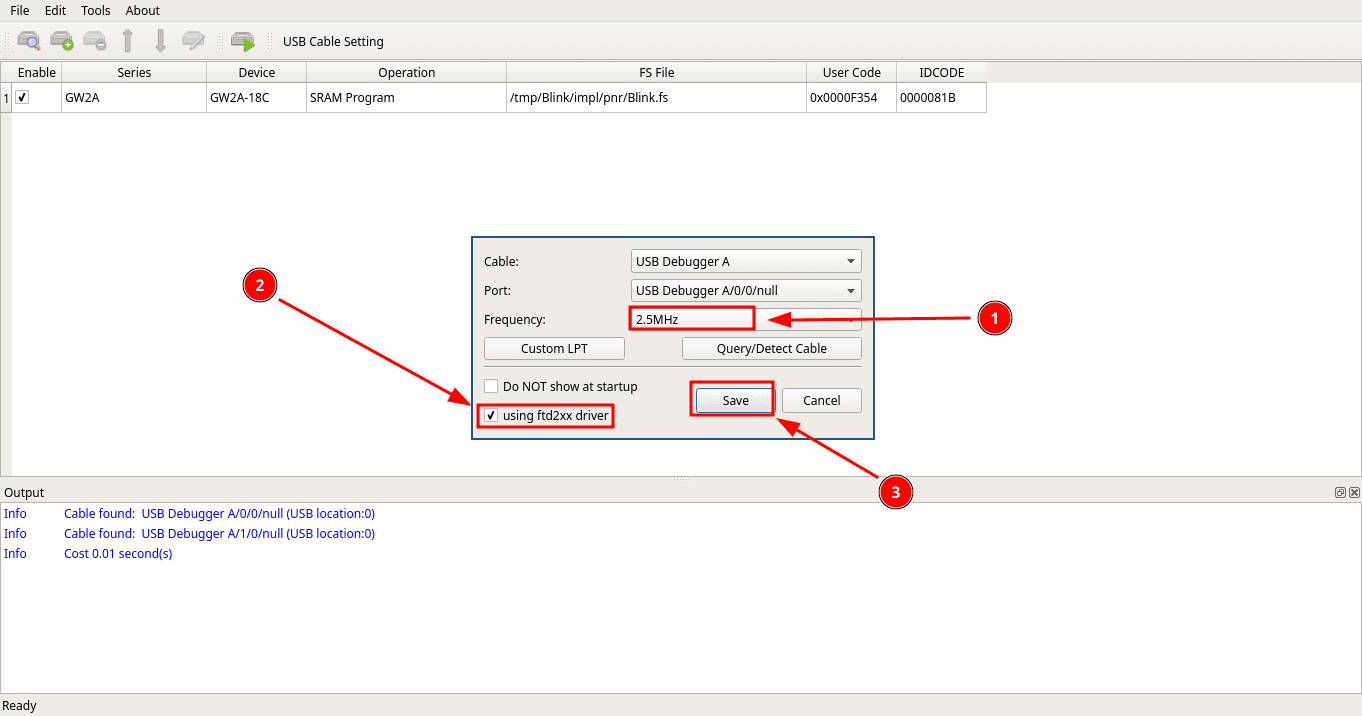Float the Output panel with its undock icon
This screenshot has width=1362, height=716.
tap(1340, 492)
